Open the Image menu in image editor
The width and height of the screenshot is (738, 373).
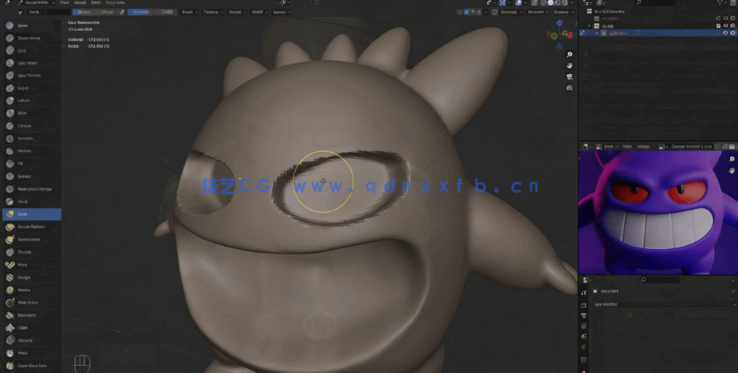[x=643, y=146]
